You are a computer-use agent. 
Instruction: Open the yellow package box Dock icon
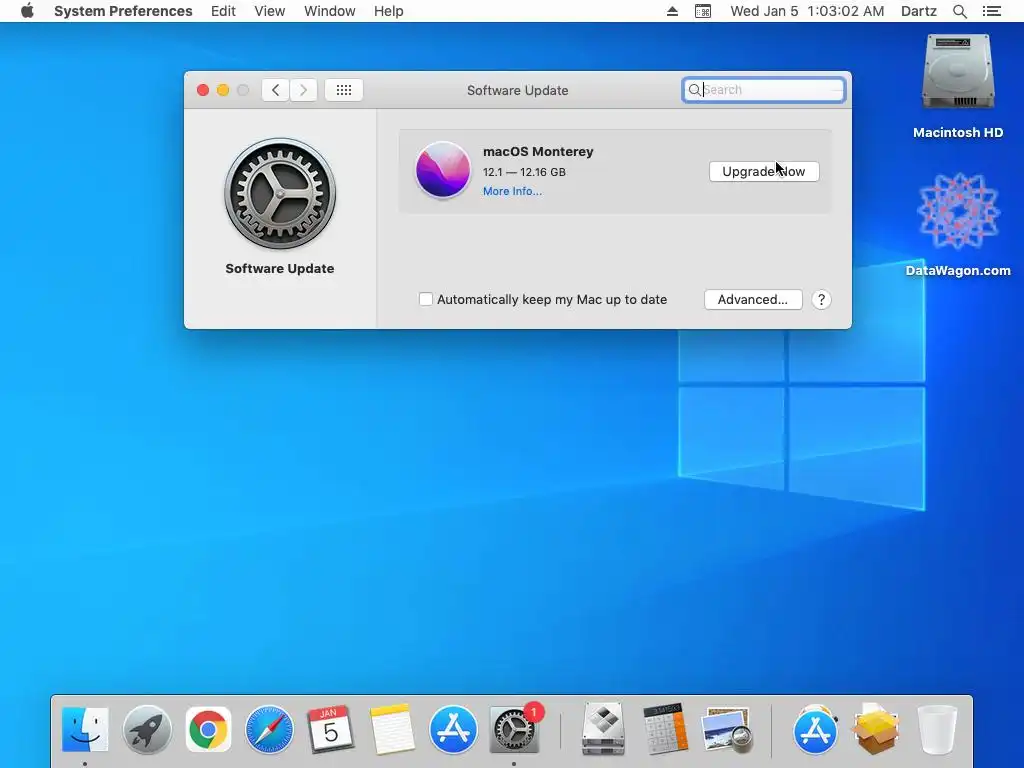pos(876,729)
